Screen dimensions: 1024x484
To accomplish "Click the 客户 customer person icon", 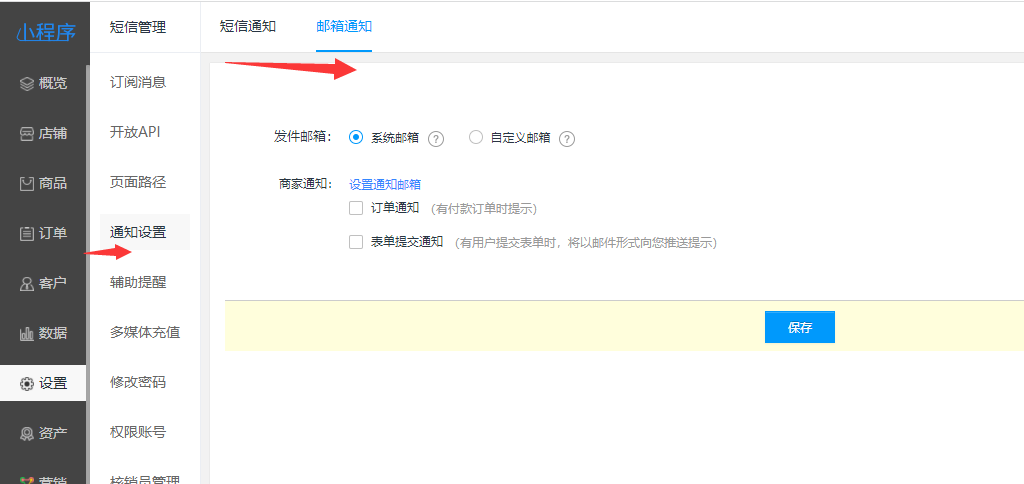I will point(26,283).
